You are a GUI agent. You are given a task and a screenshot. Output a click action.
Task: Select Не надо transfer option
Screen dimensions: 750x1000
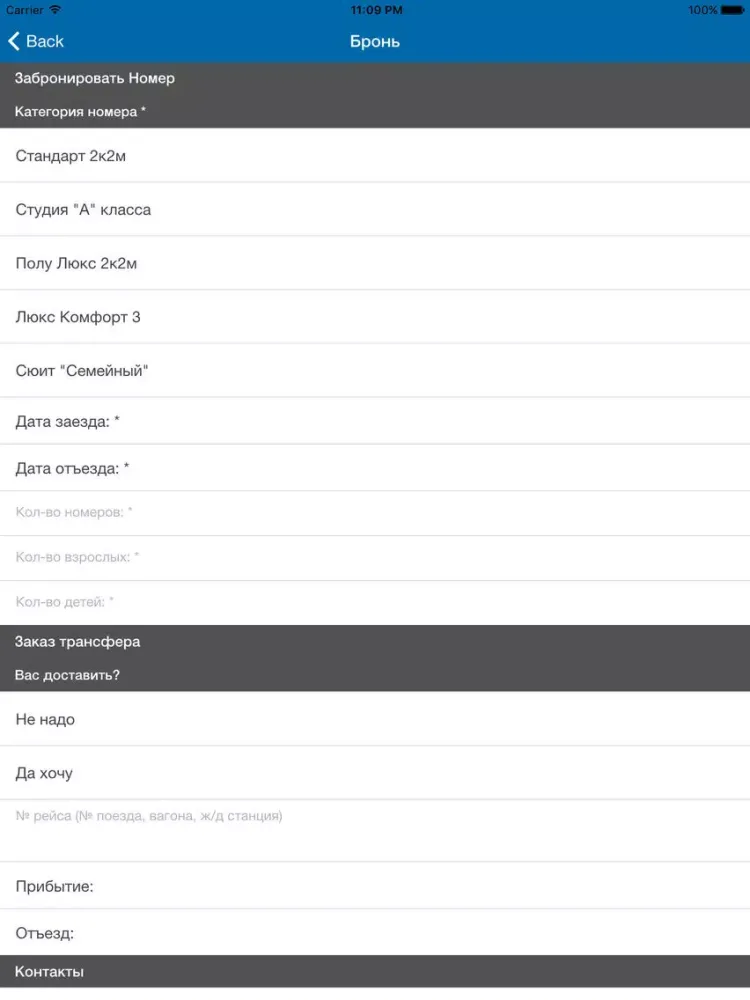375,720
